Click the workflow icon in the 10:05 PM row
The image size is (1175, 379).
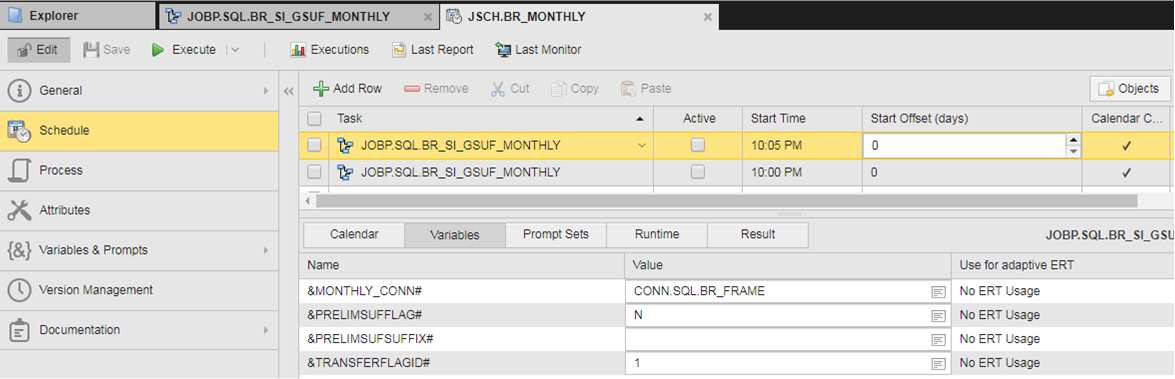pos(345,145)
